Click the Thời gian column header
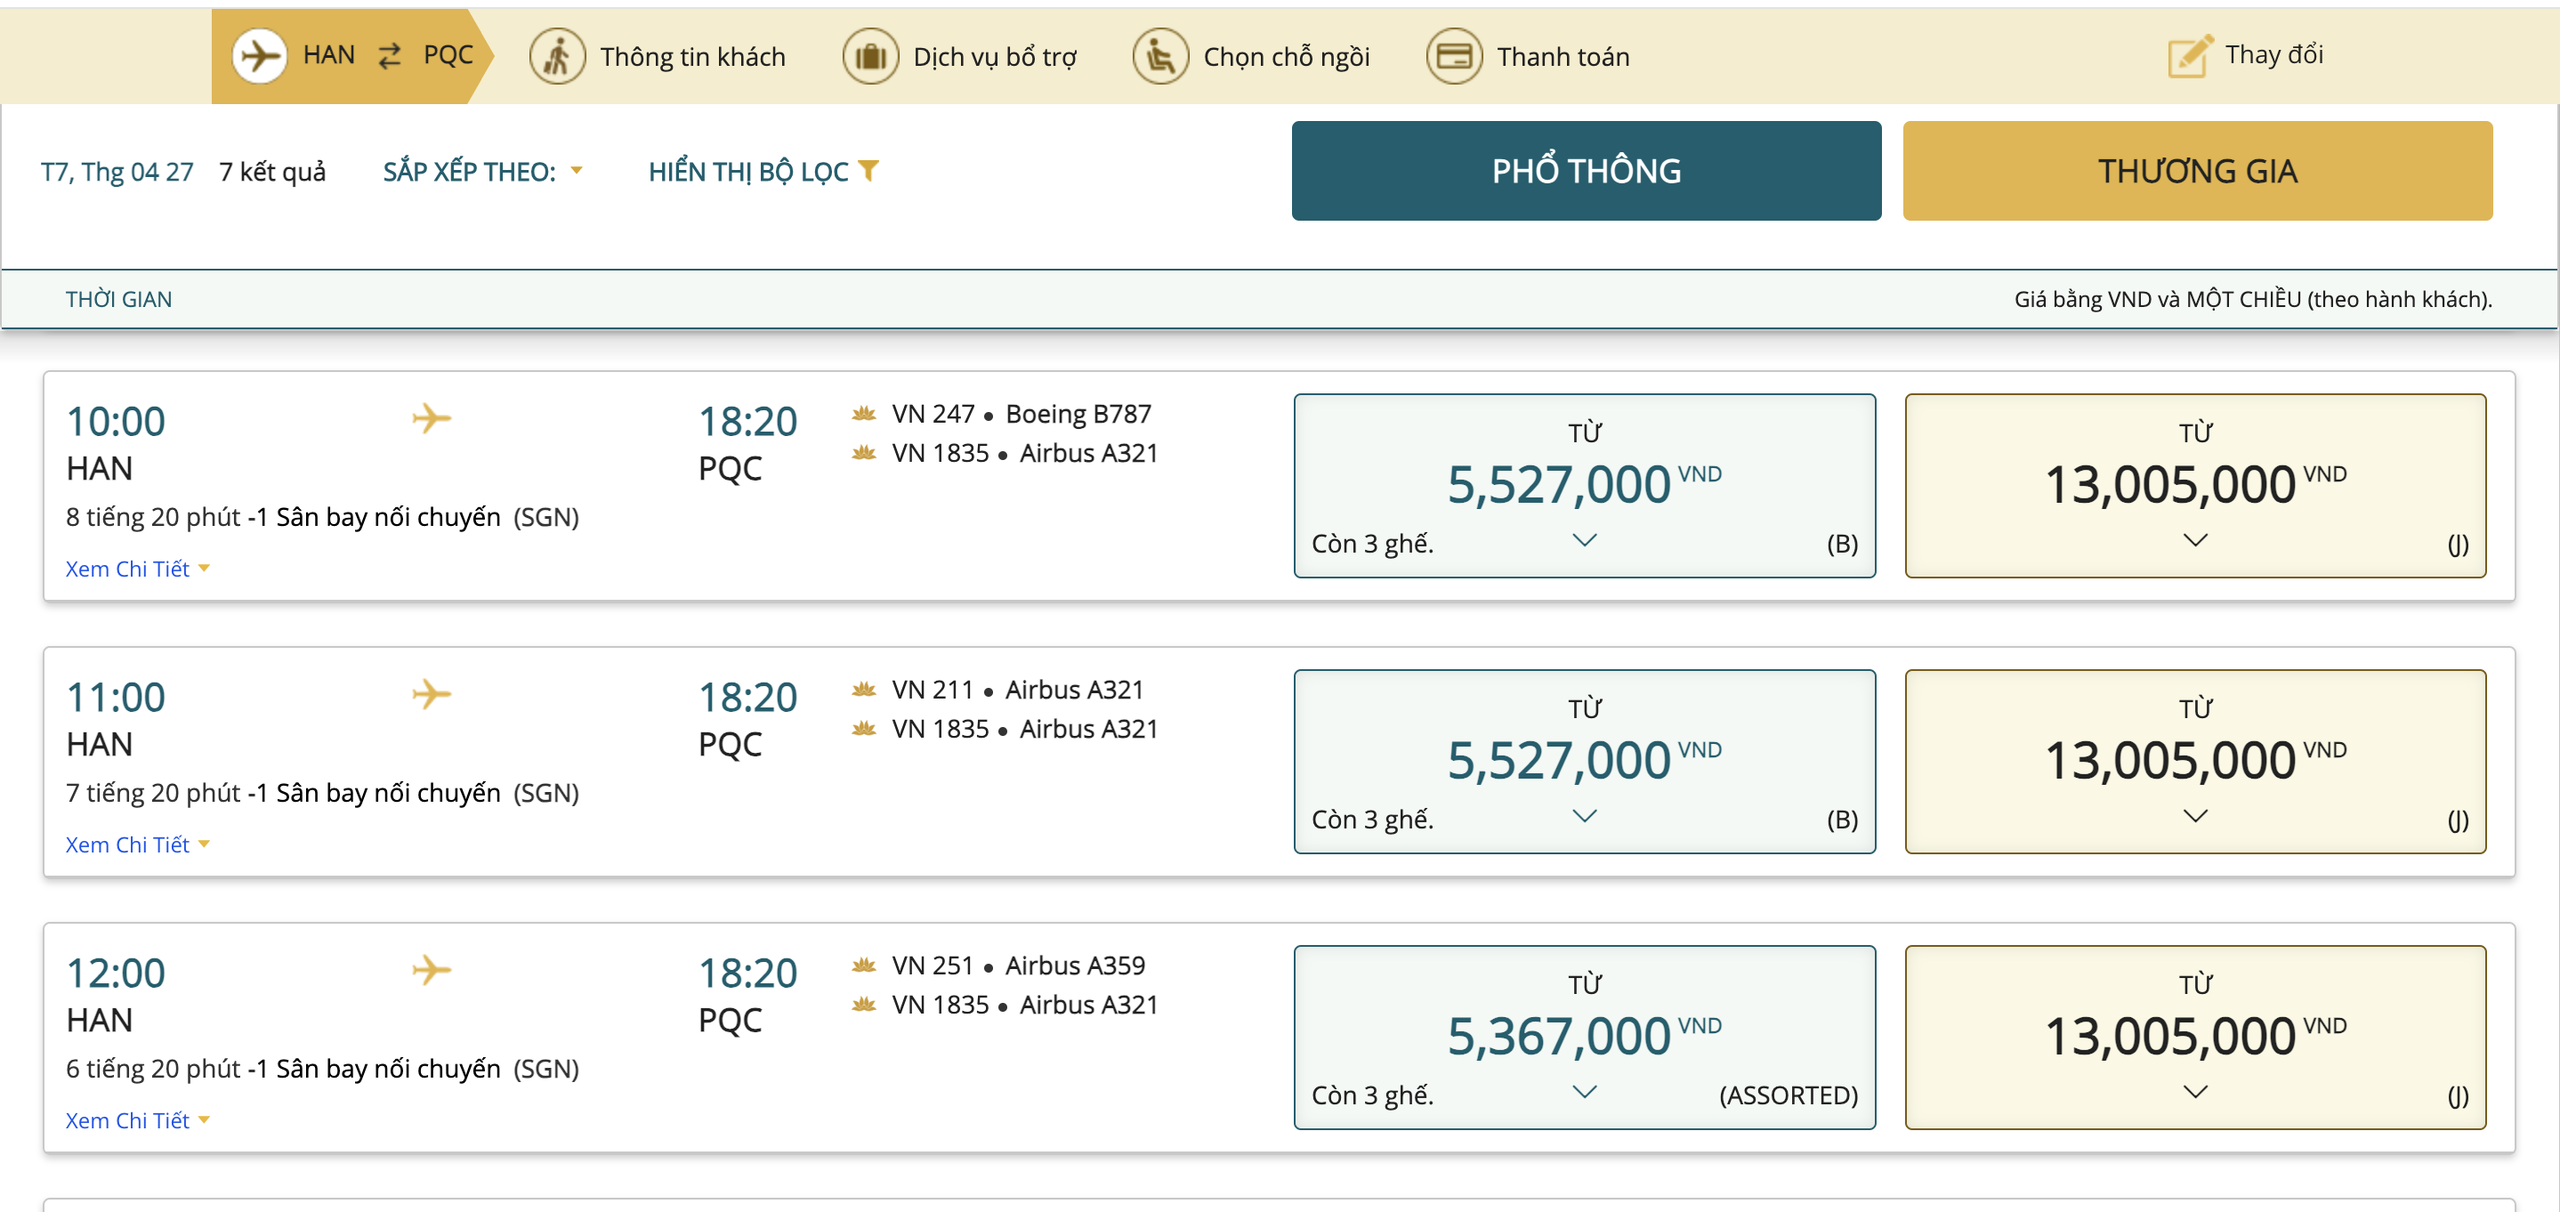The height and width of the screenshot is (1212, 2560). click(118, 299)
